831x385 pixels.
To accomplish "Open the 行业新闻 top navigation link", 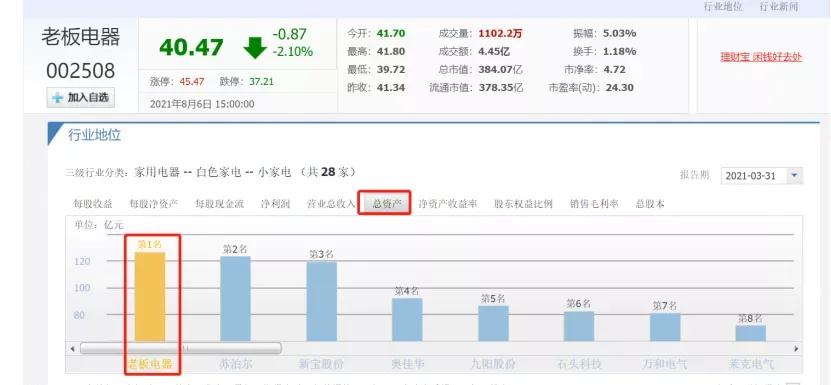I will click(779, 7).
